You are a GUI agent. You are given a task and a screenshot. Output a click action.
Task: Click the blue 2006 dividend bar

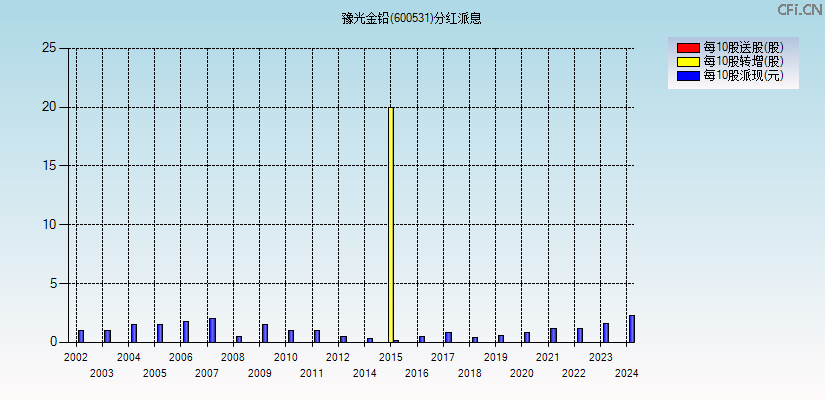click(x=186, y=332)
